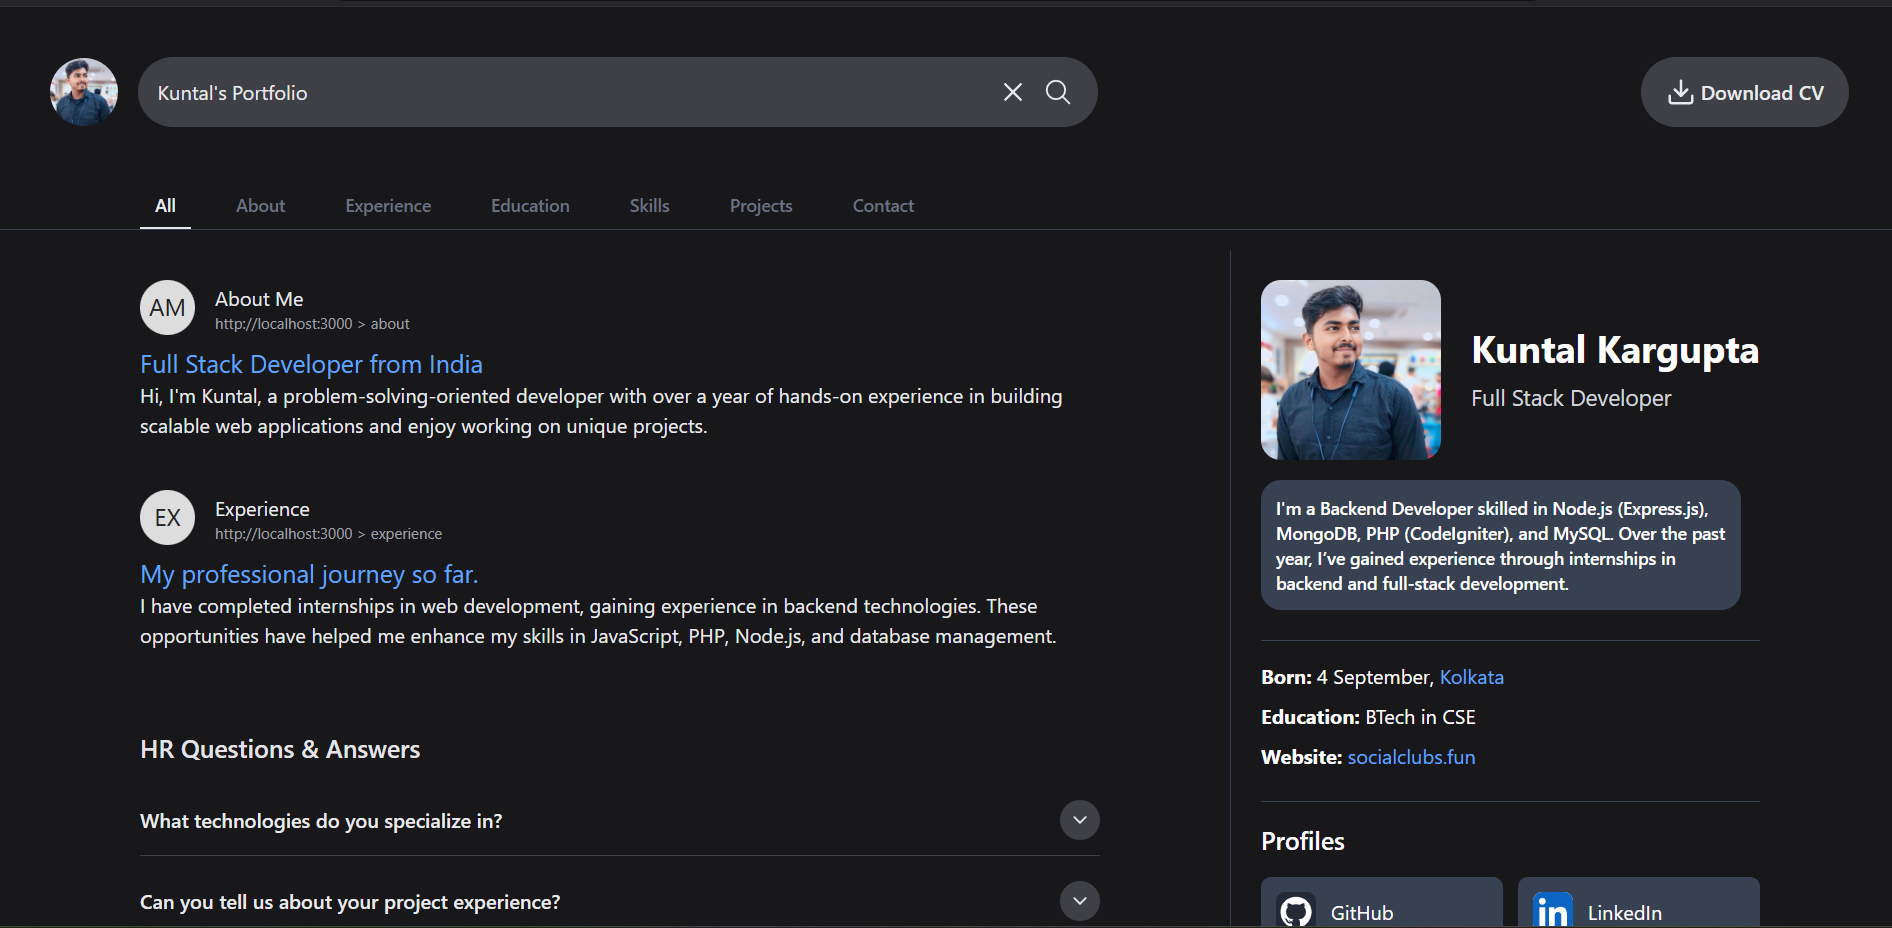This screenshot has height=928, width=1892.
Task: Visit the socialclubs.fun website link
Action: pos(1411,757)
